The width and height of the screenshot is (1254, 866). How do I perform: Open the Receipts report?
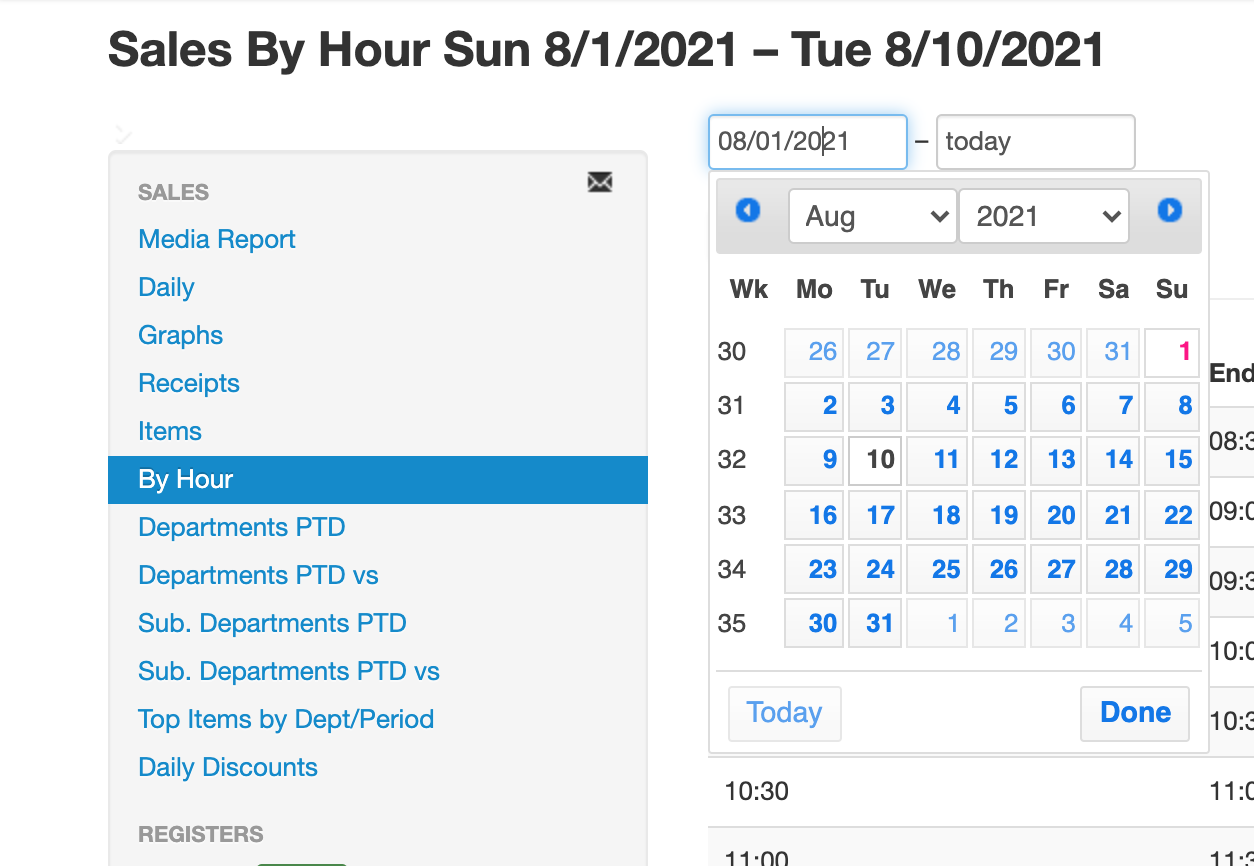[x=189, y=383]
